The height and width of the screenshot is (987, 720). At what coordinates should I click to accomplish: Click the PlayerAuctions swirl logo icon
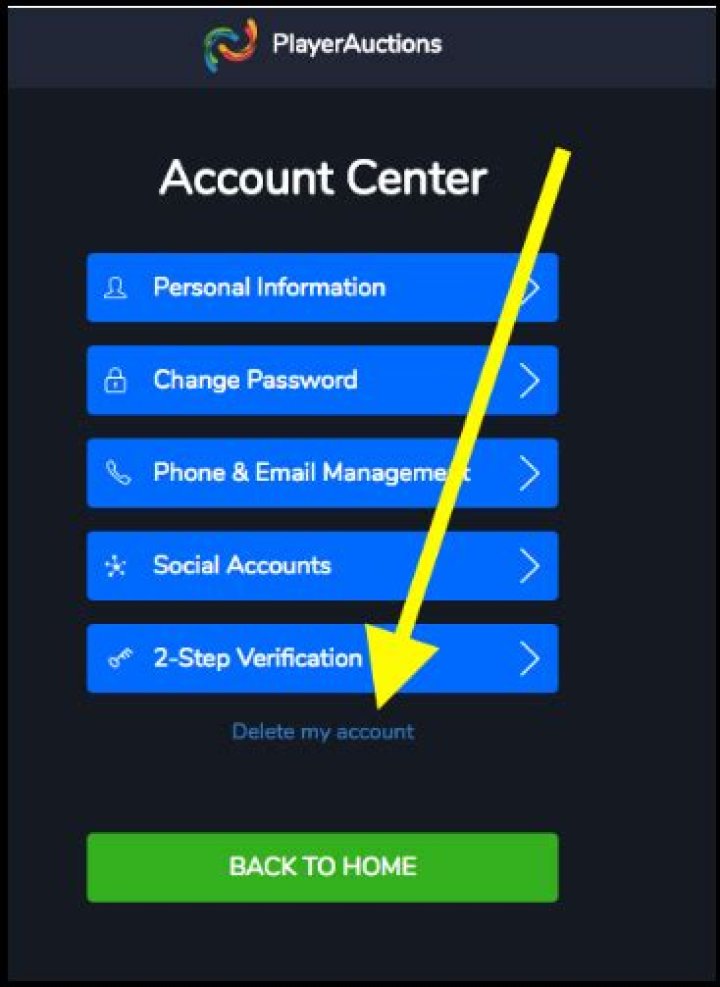tap(230, 44)
